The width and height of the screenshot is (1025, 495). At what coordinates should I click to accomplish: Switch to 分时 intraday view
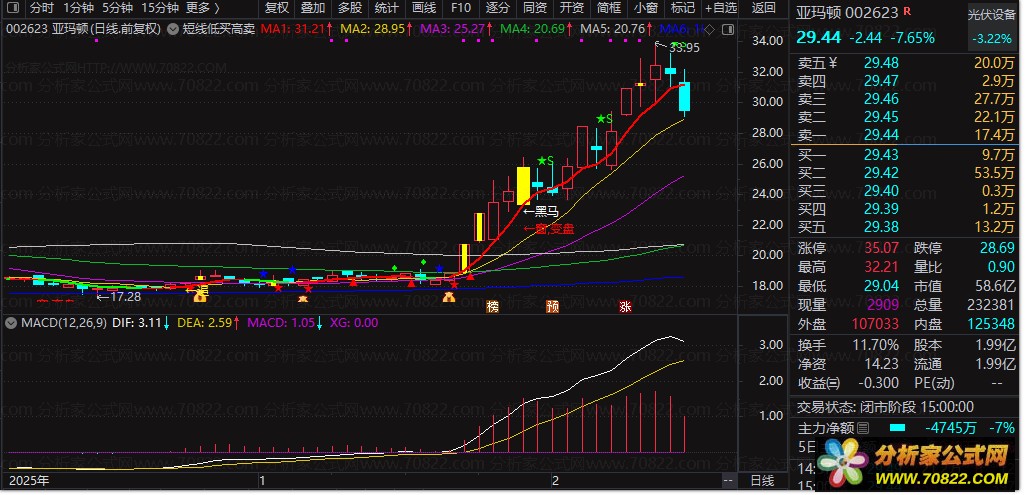coord(42,8)
